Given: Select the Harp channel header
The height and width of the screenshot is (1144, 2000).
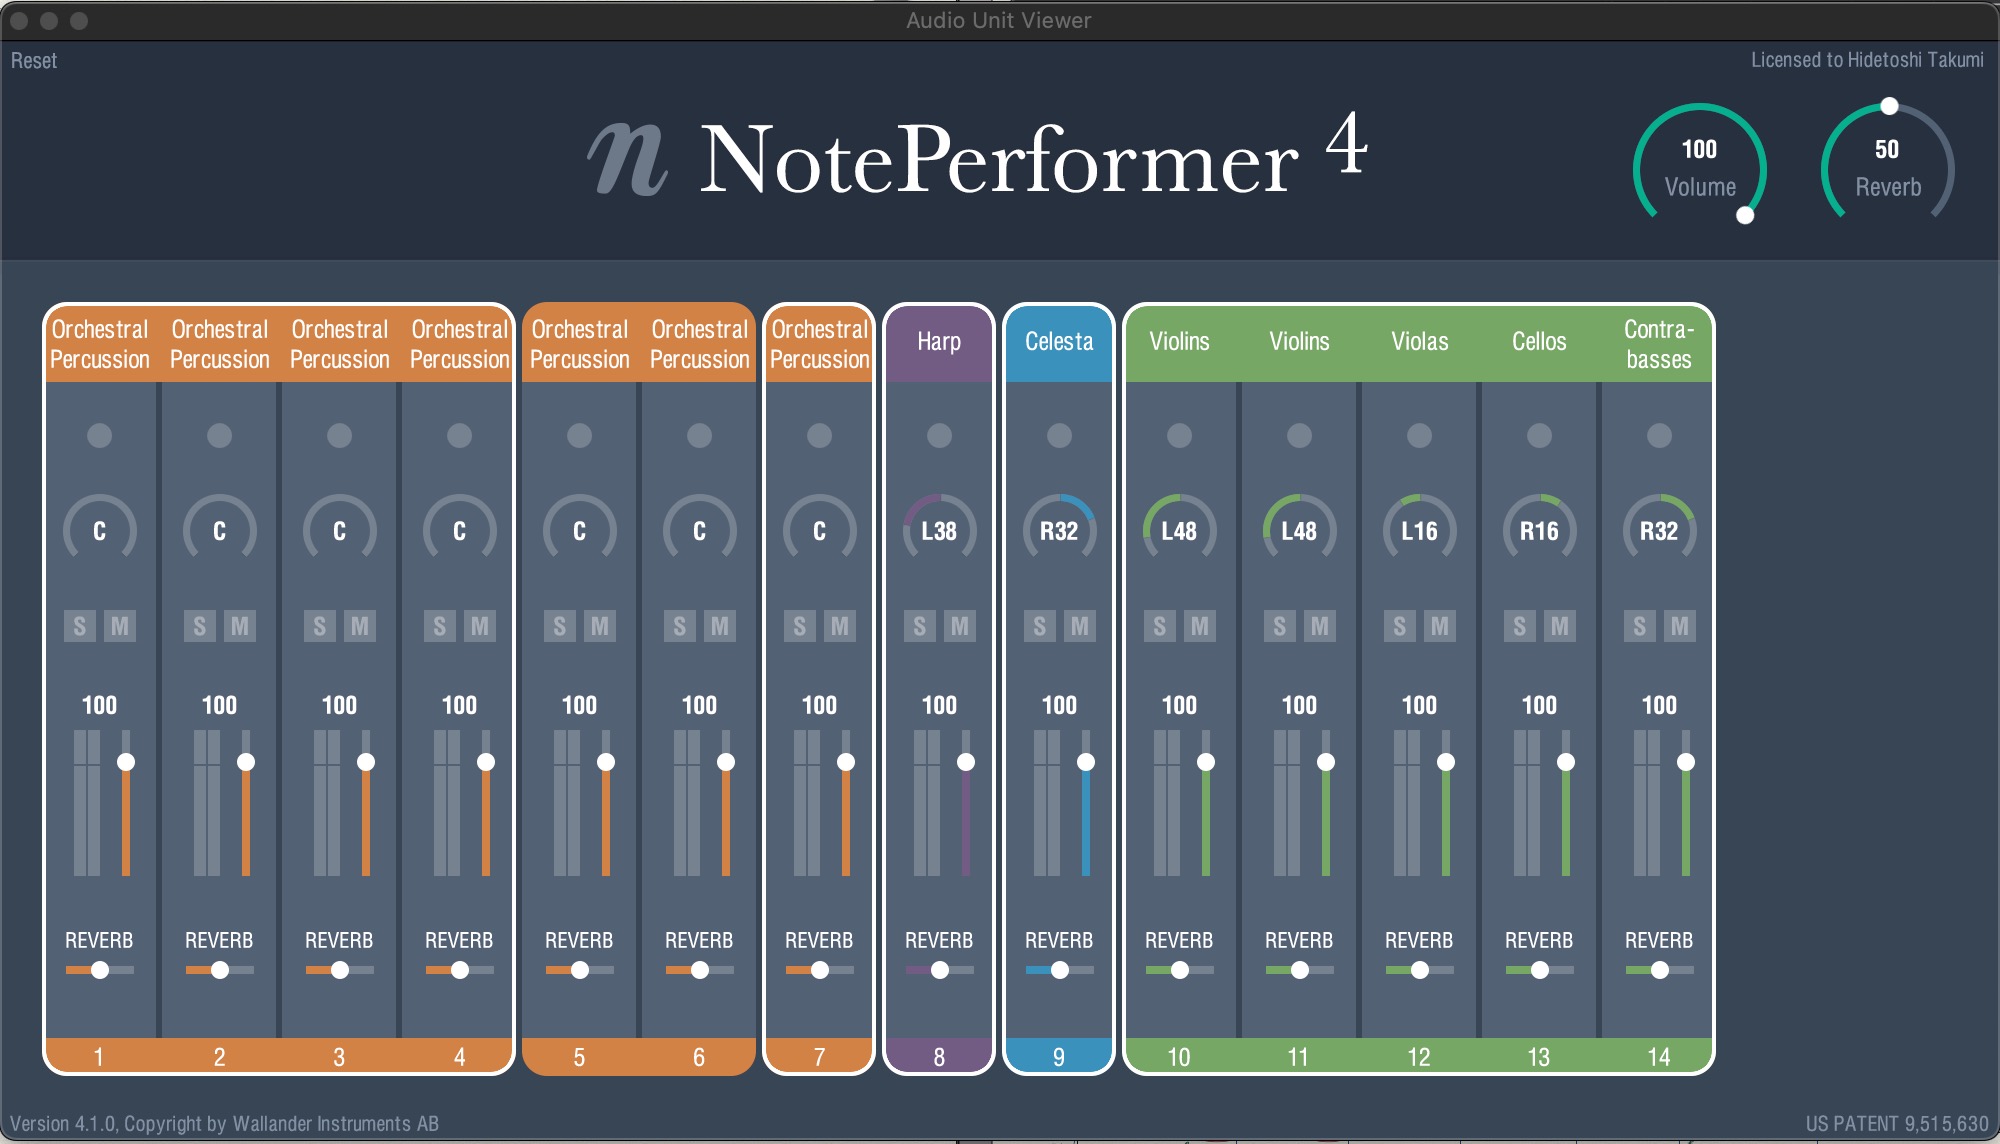Looking at the screenshot, I should coord(939,343).
